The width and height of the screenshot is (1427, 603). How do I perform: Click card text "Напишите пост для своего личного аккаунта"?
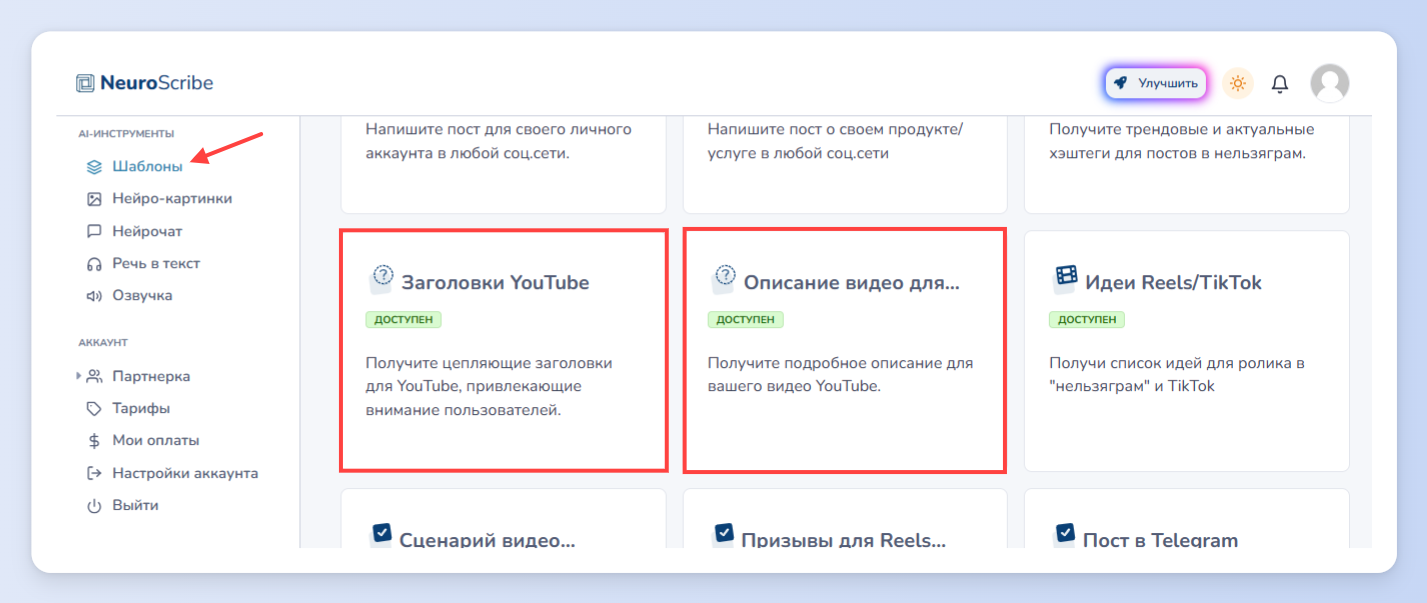pyautogui.click(x=498, y=141)
